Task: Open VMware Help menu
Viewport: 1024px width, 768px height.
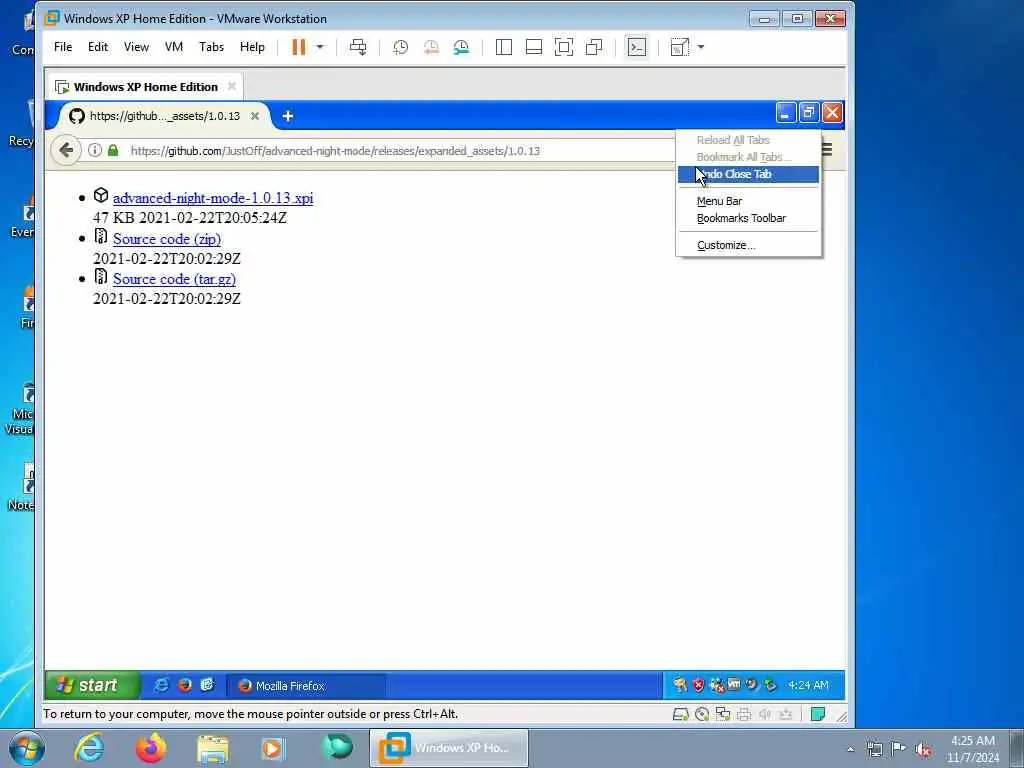Action: pyautogui.click(x=252, y=47)
